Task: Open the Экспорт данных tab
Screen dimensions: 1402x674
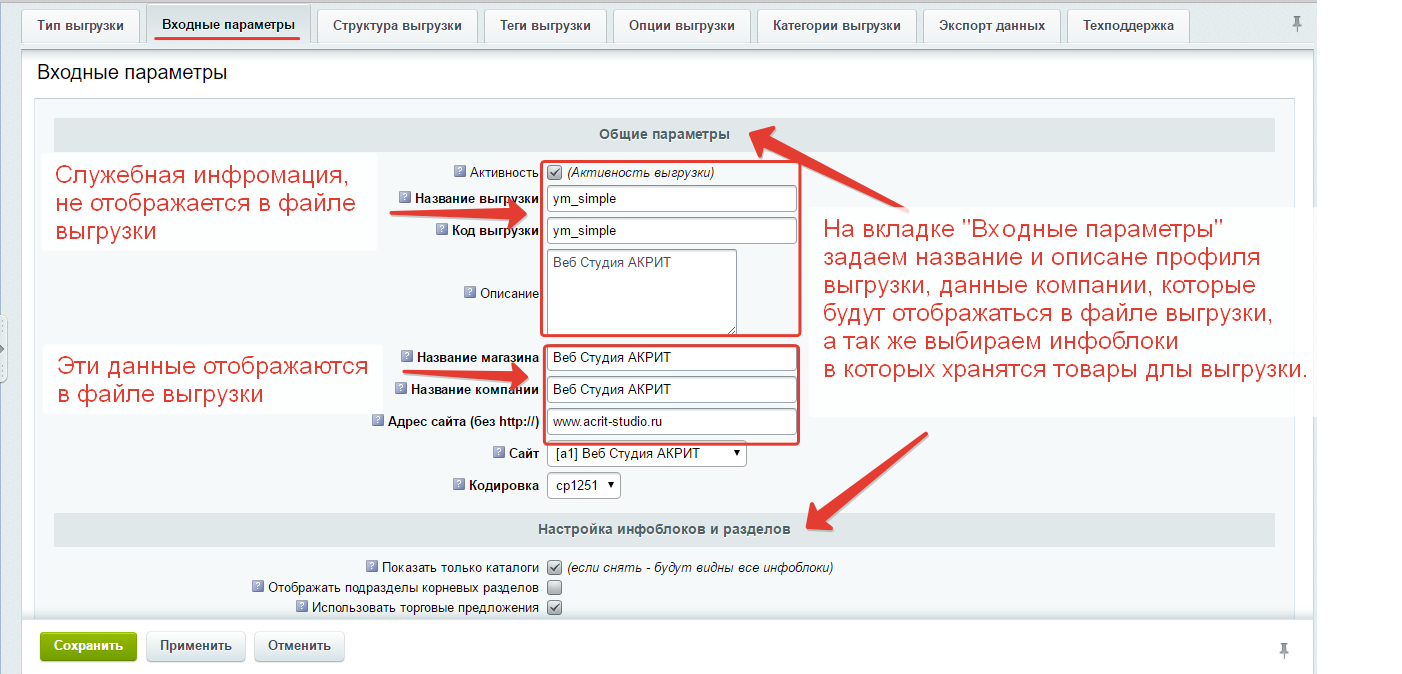Action: click(x=991, y=25)
